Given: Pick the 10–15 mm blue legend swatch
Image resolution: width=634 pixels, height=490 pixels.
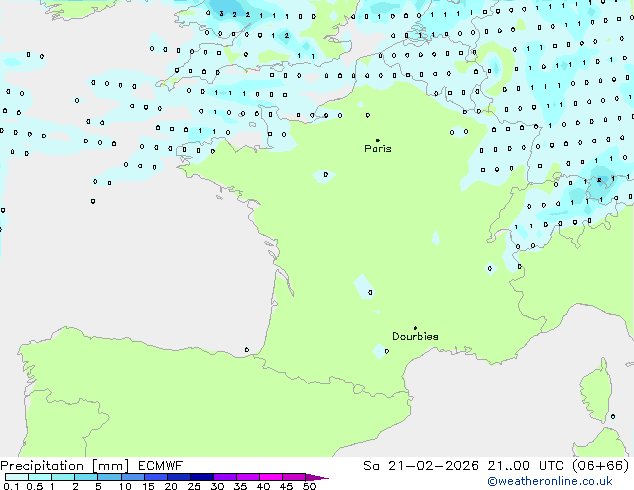Looking at the screenshot, I should [x=133, y=477].
